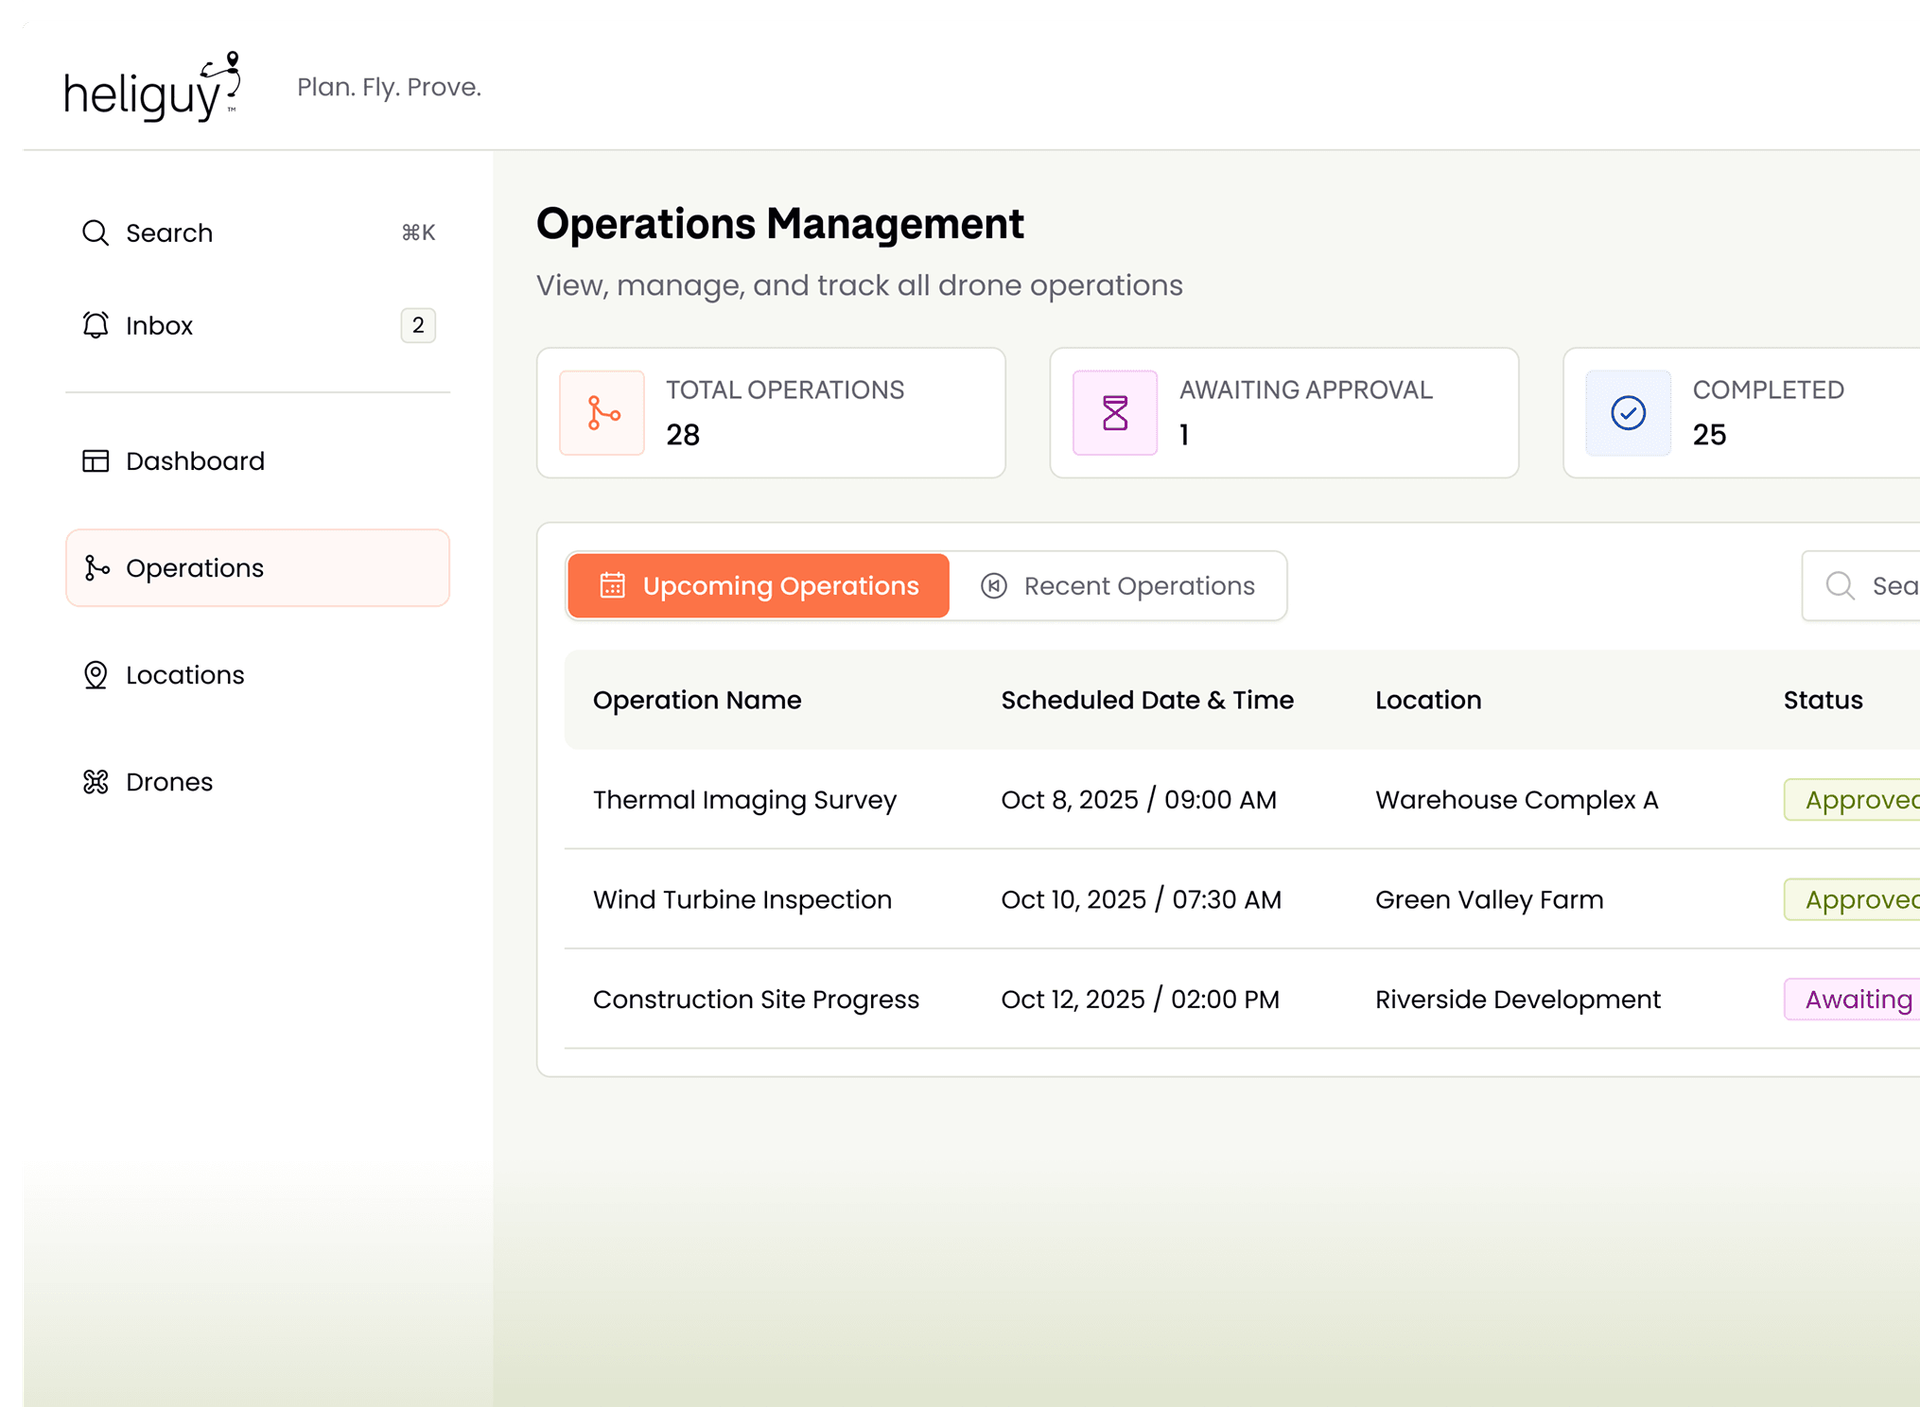Click the Completed checkmark icon
Image resolution: width=1920 pixels, height=1407 pixels.
coord(1628,413)
